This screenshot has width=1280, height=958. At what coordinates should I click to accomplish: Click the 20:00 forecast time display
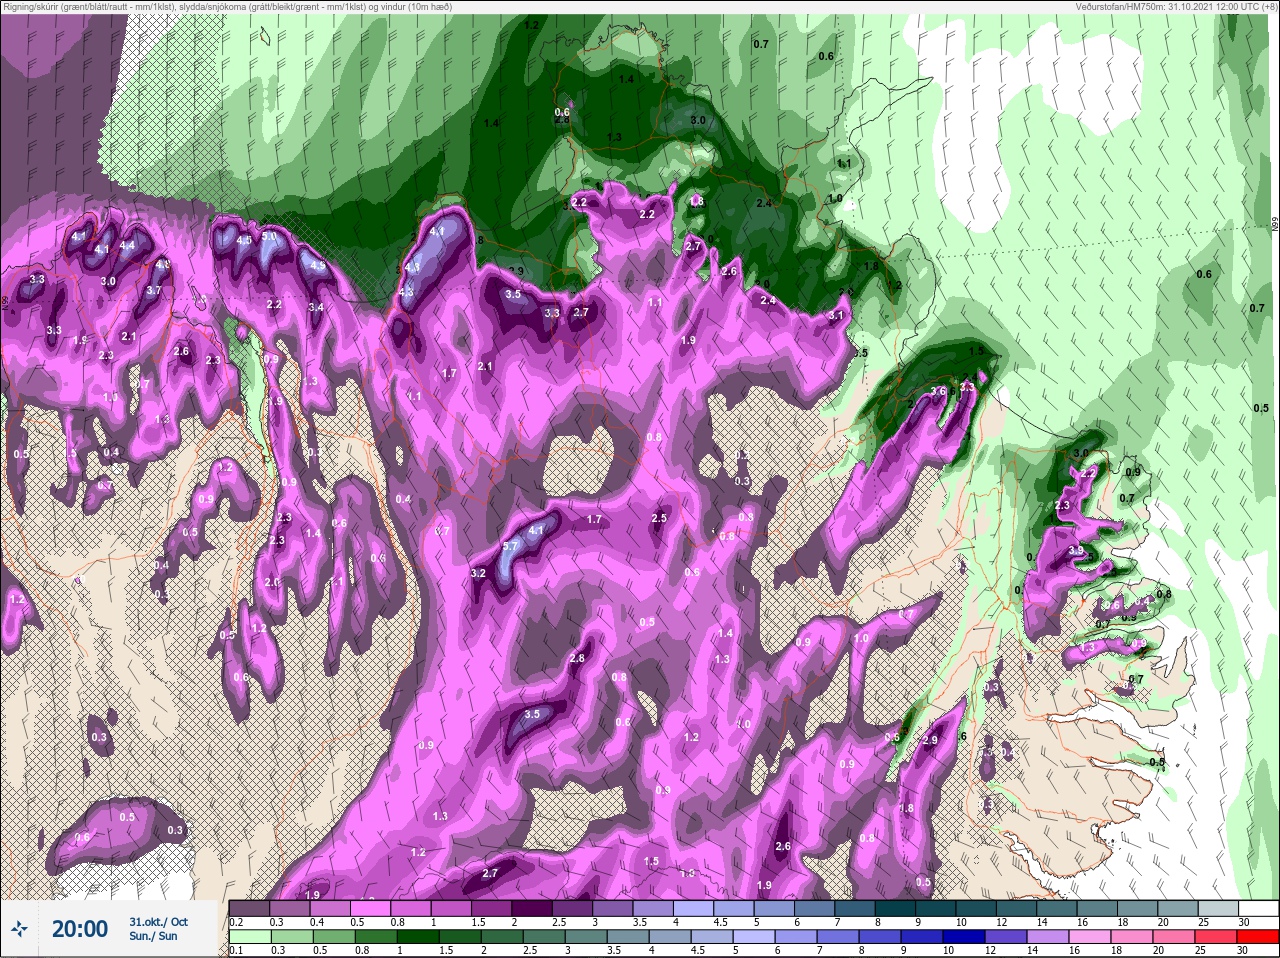(79, 929)
